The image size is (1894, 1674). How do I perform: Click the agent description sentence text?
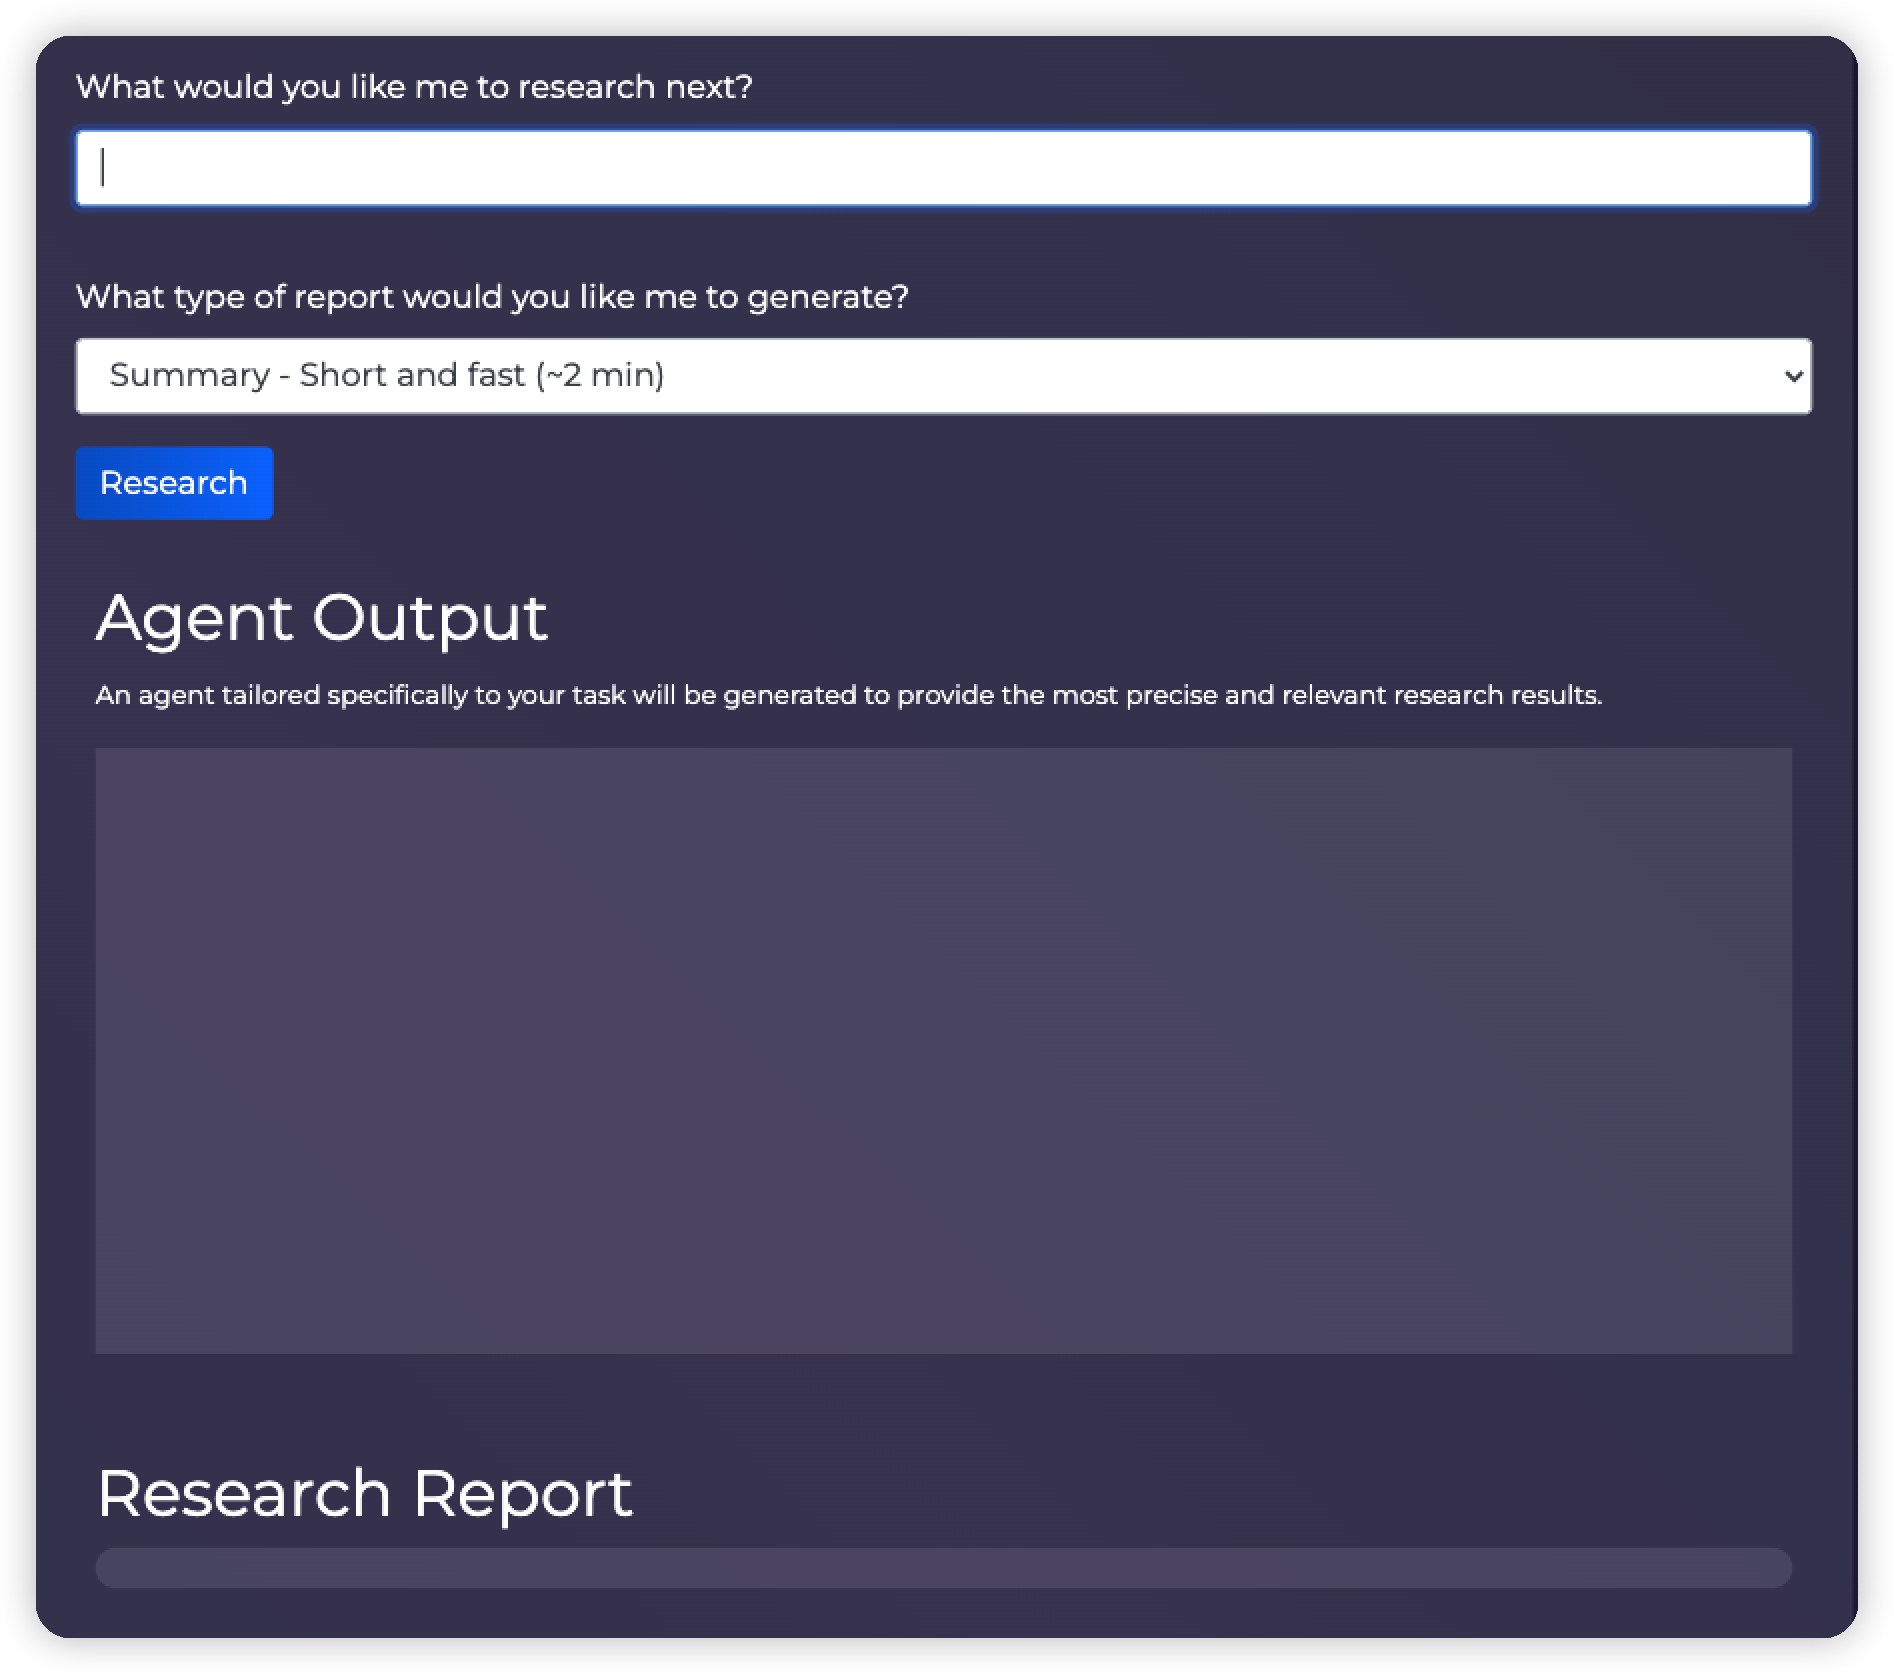[x=849, y=695]
